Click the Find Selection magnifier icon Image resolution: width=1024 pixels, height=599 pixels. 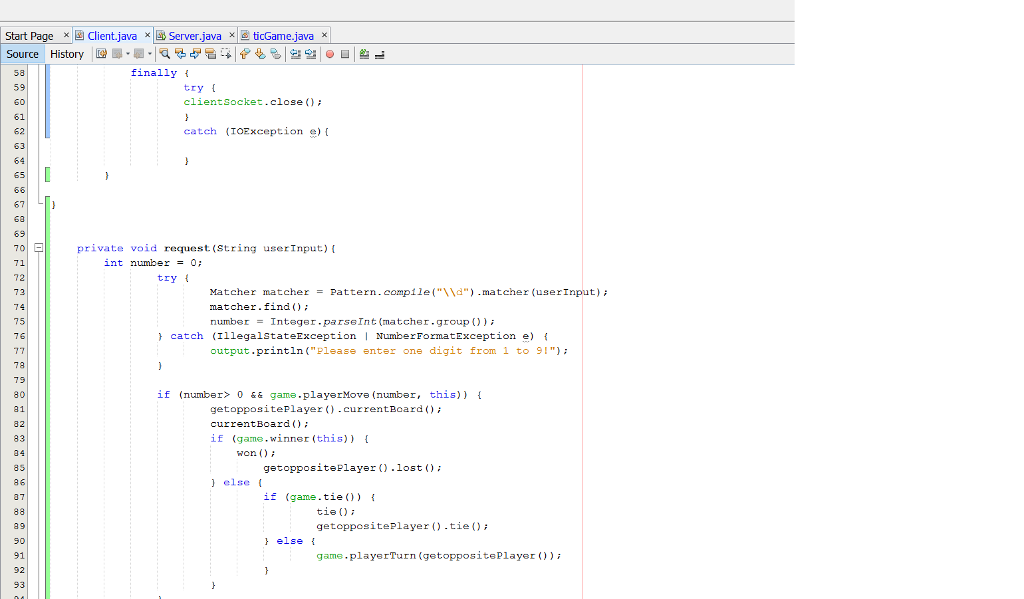click(165, 54)
